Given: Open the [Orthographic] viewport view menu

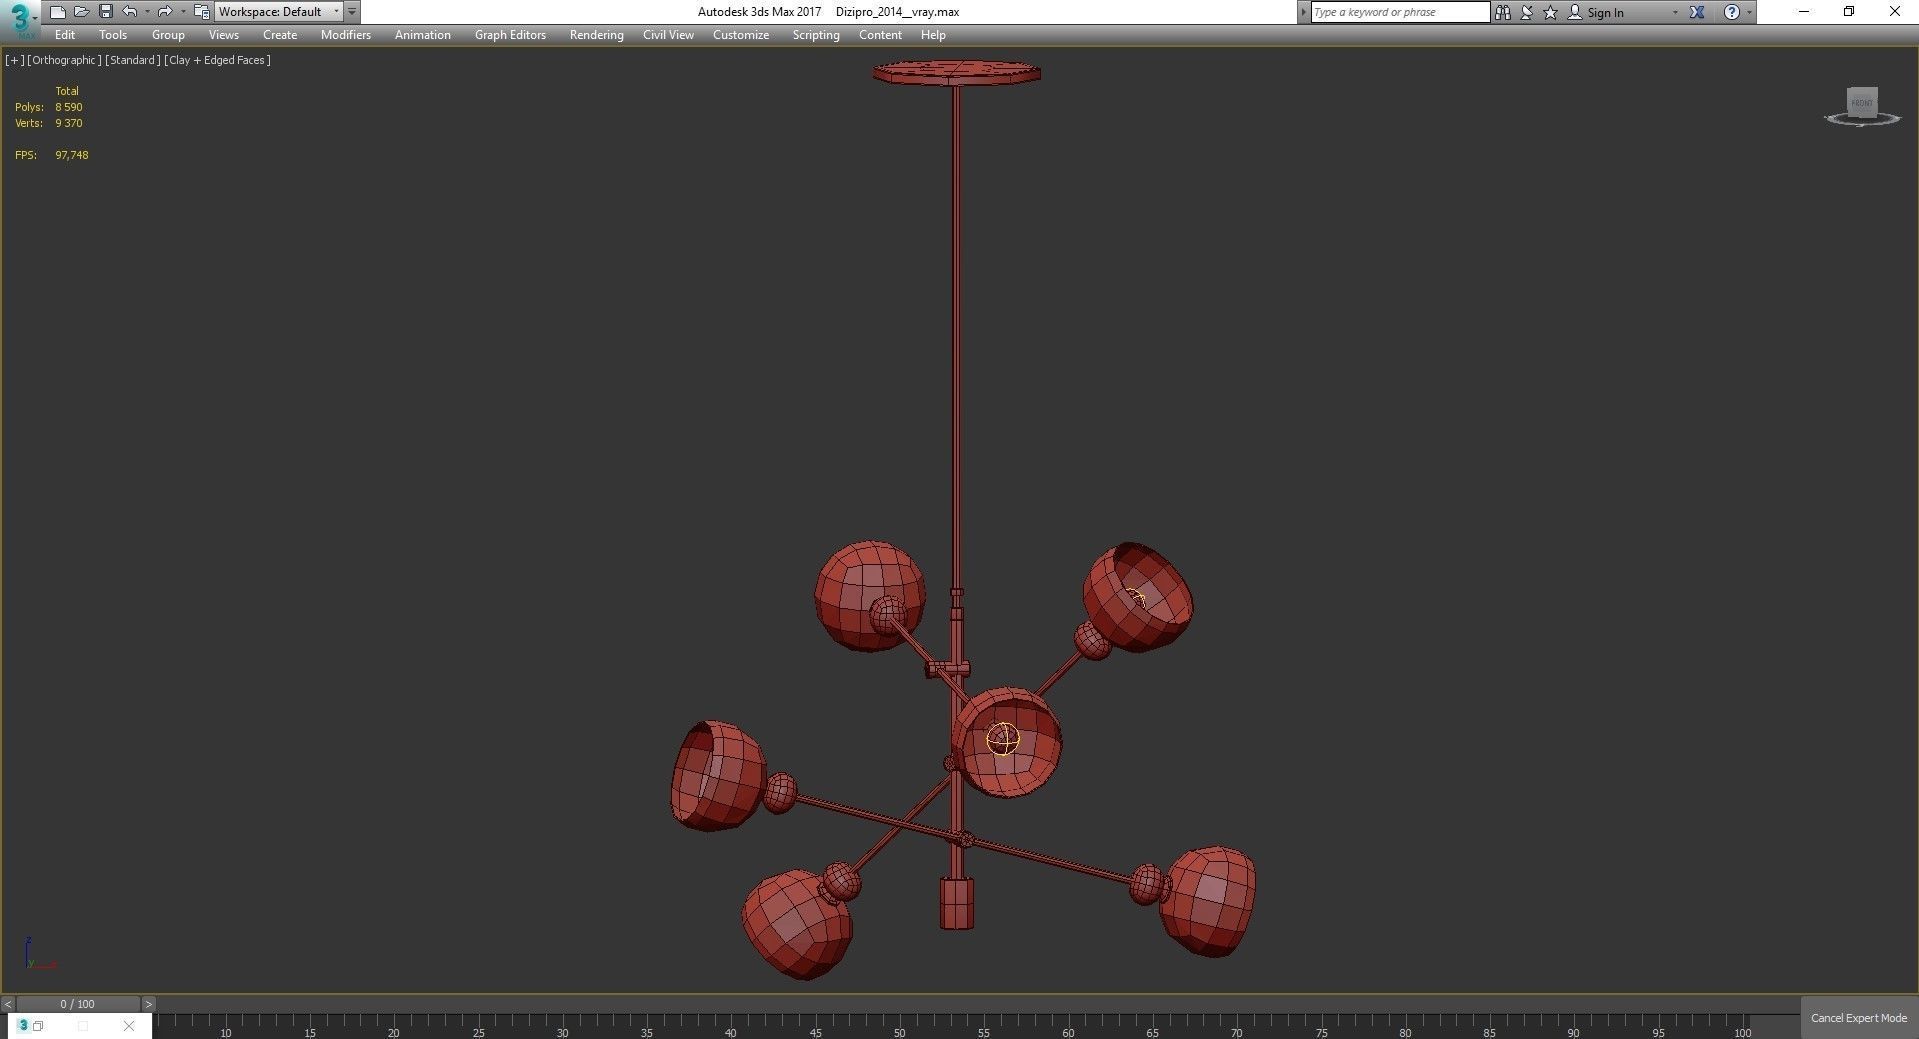Looking at the screenshot, I should [64, 60].
